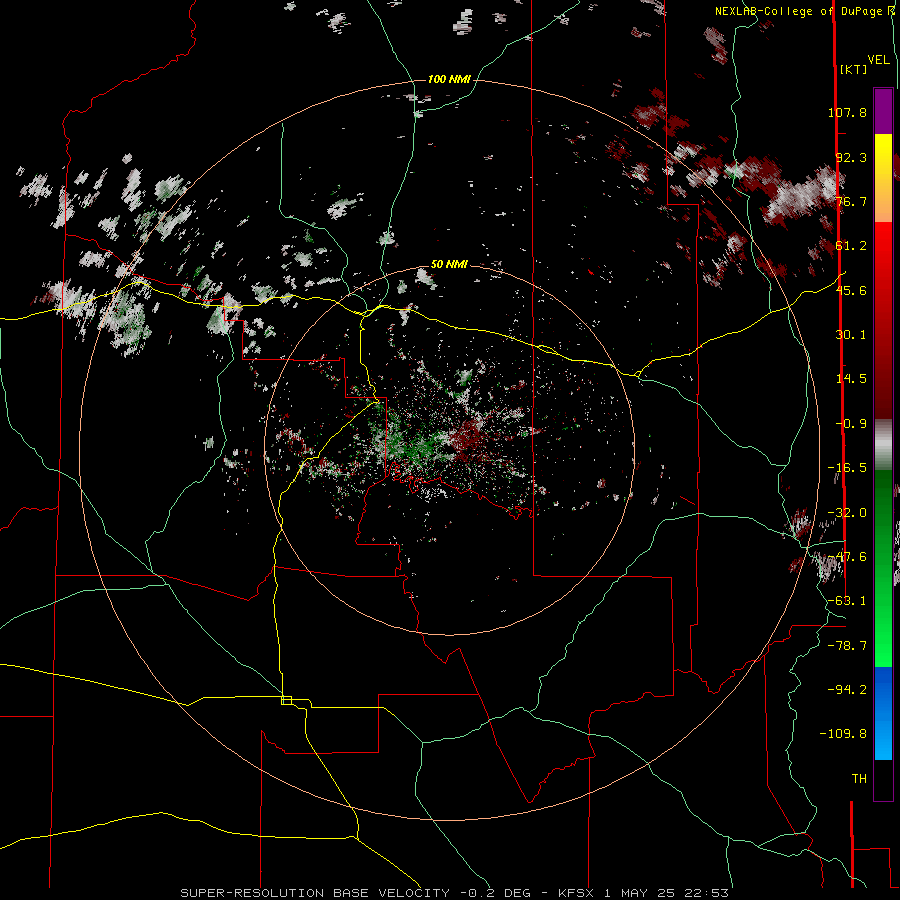Click the 76.7 velocity scale value
This screenshot has width=900, height=900.
click(x=851, y=201)
